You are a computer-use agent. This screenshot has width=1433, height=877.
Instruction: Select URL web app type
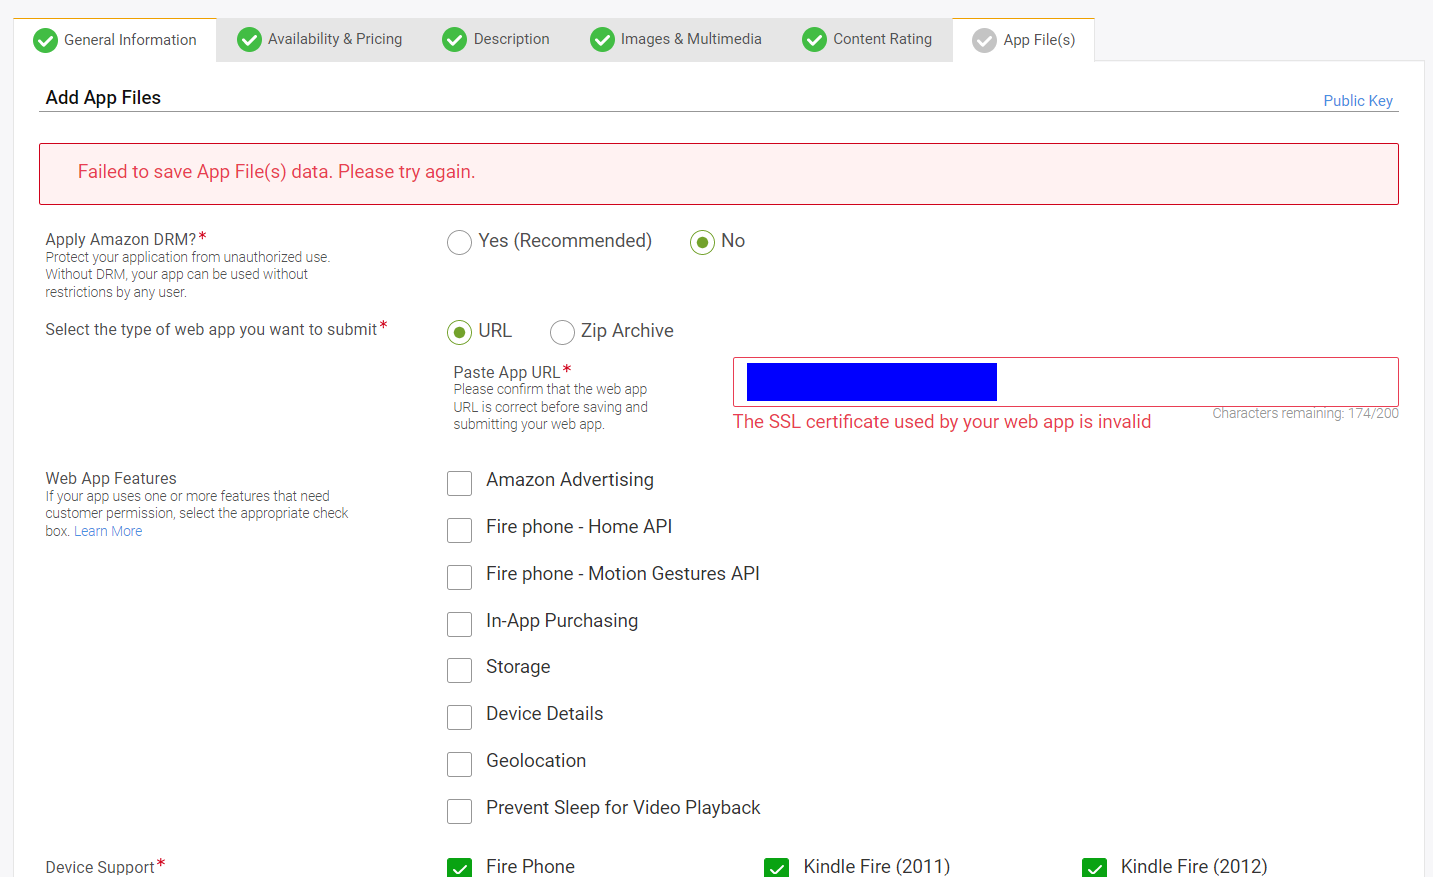[x=459, y=332]
